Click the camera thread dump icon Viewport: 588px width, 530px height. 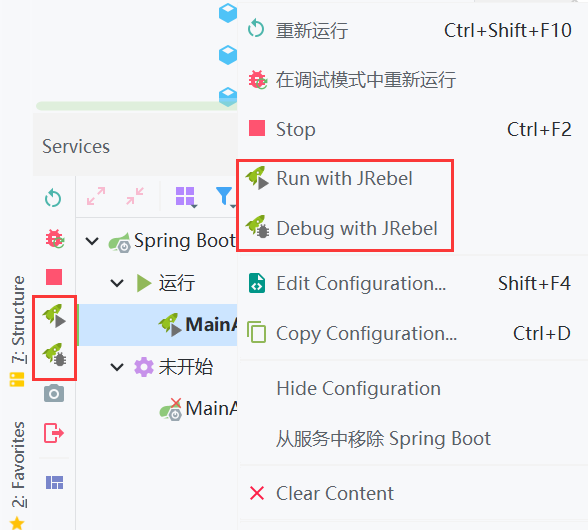pyautogui.click(x=54, y=393)
